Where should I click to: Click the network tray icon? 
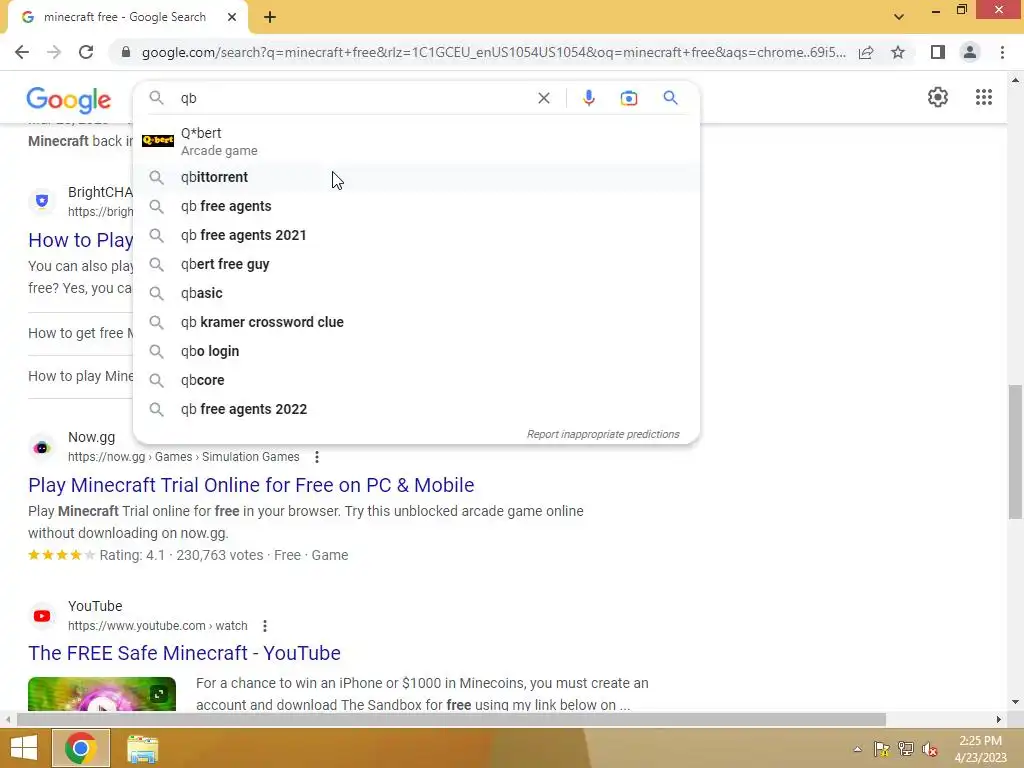pyautogui.click(x=906, y=749)
